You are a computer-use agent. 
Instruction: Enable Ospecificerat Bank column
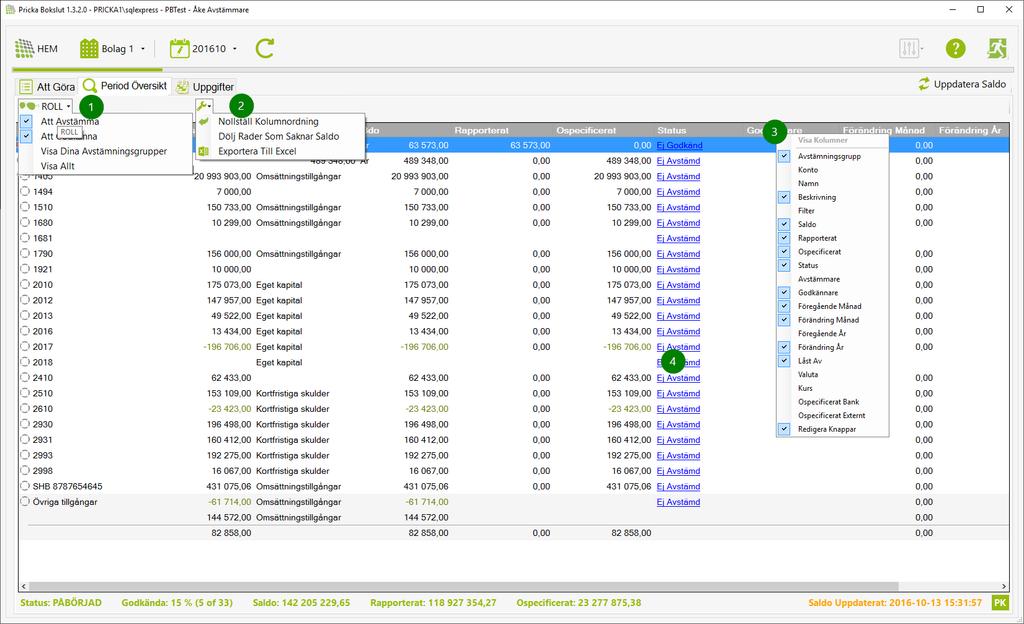point(828,402)
